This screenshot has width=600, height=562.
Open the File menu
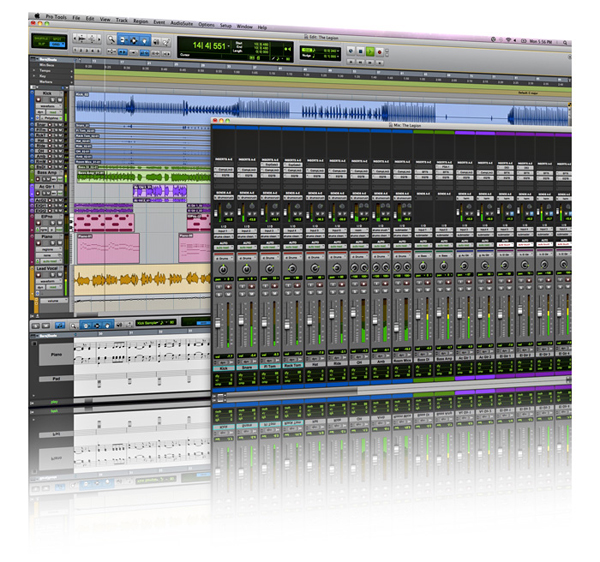pyautogui.click(x=76, y=18)
